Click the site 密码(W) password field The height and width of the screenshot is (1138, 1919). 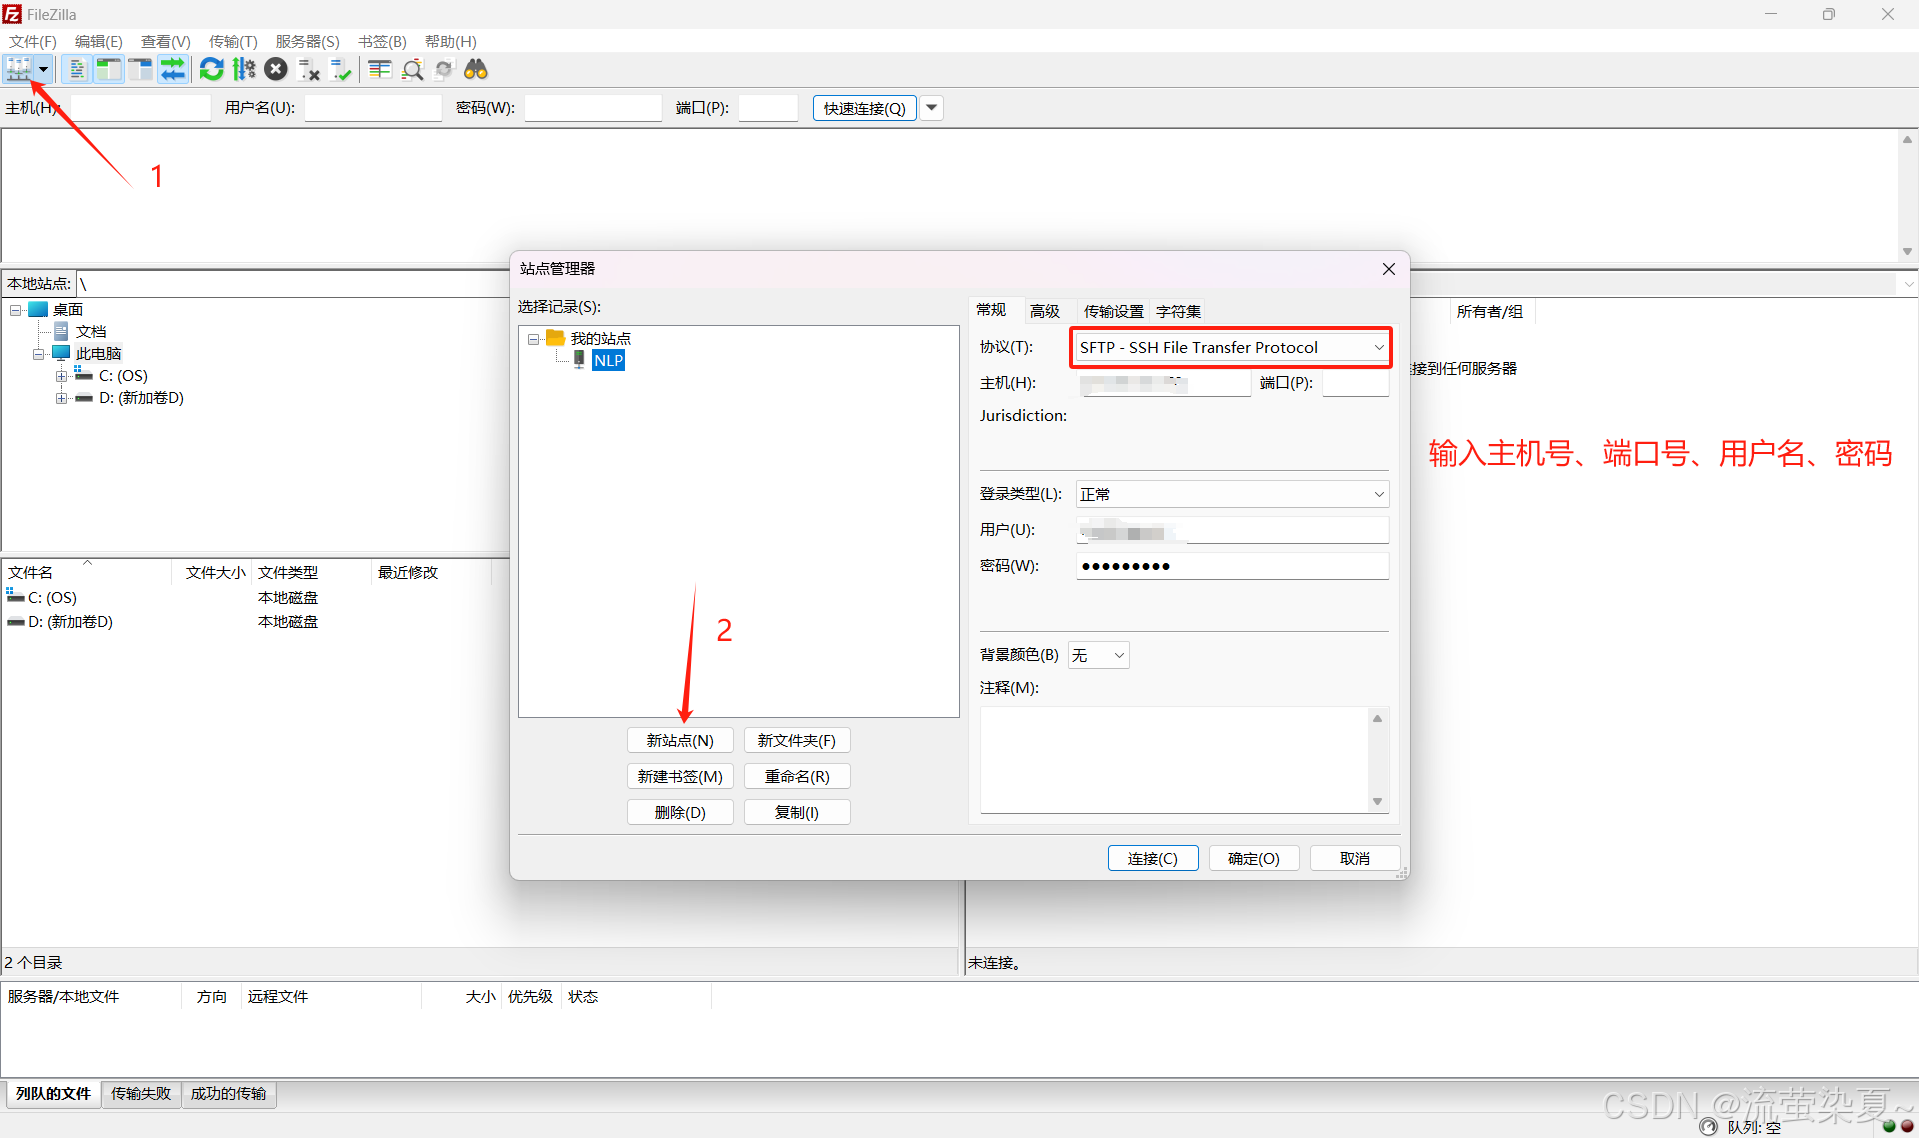pos(1232,566)
